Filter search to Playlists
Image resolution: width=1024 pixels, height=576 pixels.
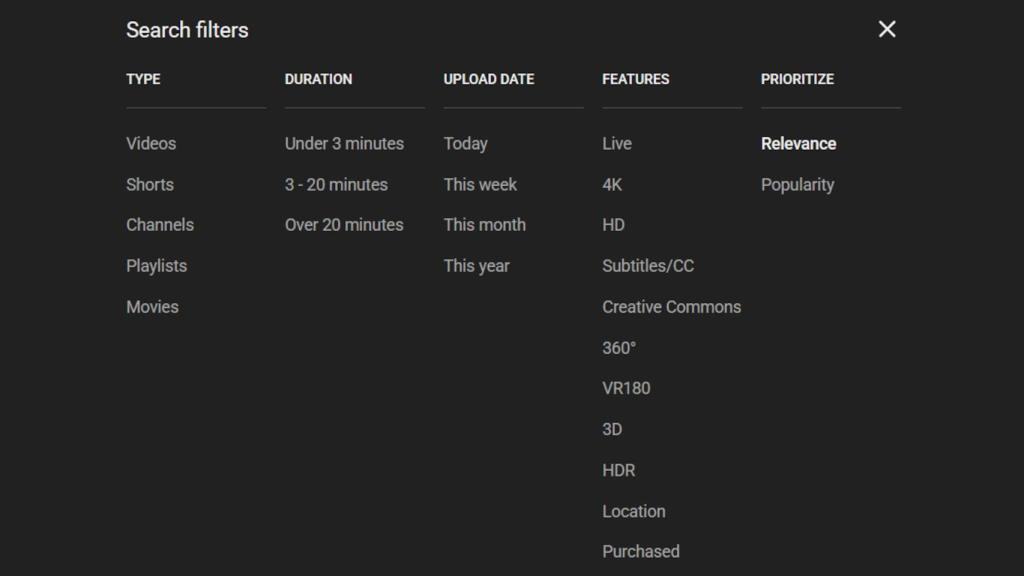pos(158,265)
